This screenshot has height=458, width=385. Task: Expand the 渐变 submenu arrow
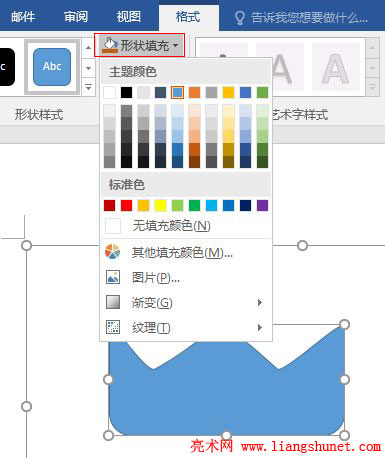260,302
